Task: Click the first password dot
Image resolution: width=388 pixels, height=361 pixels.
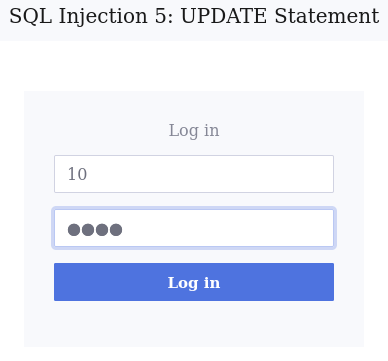Action: (74, 230)
